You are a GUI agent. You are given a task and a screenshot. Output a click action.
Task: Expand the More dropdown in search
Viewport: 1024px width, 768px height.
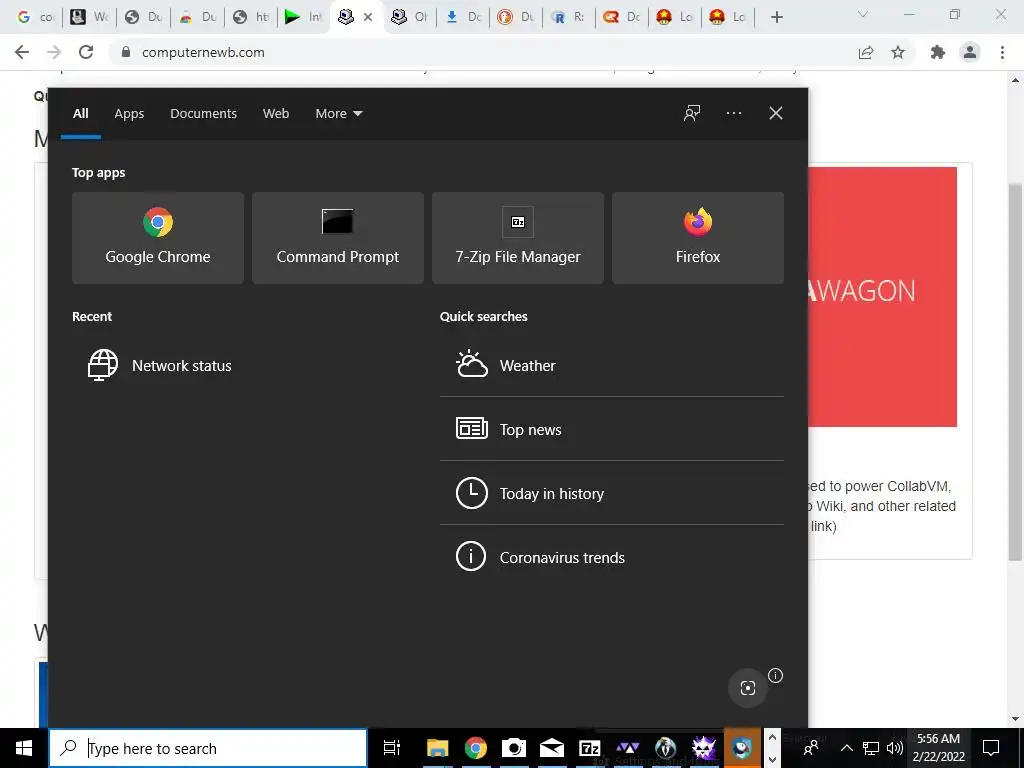339,114
